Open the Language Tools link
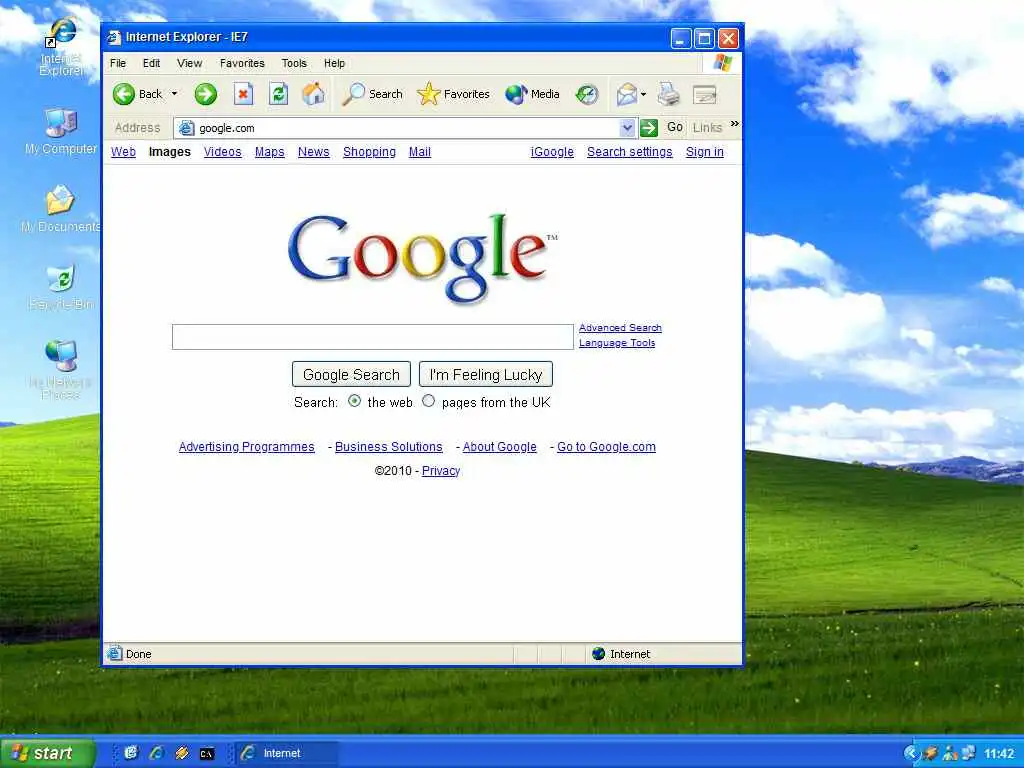 (x=617, y=343)
